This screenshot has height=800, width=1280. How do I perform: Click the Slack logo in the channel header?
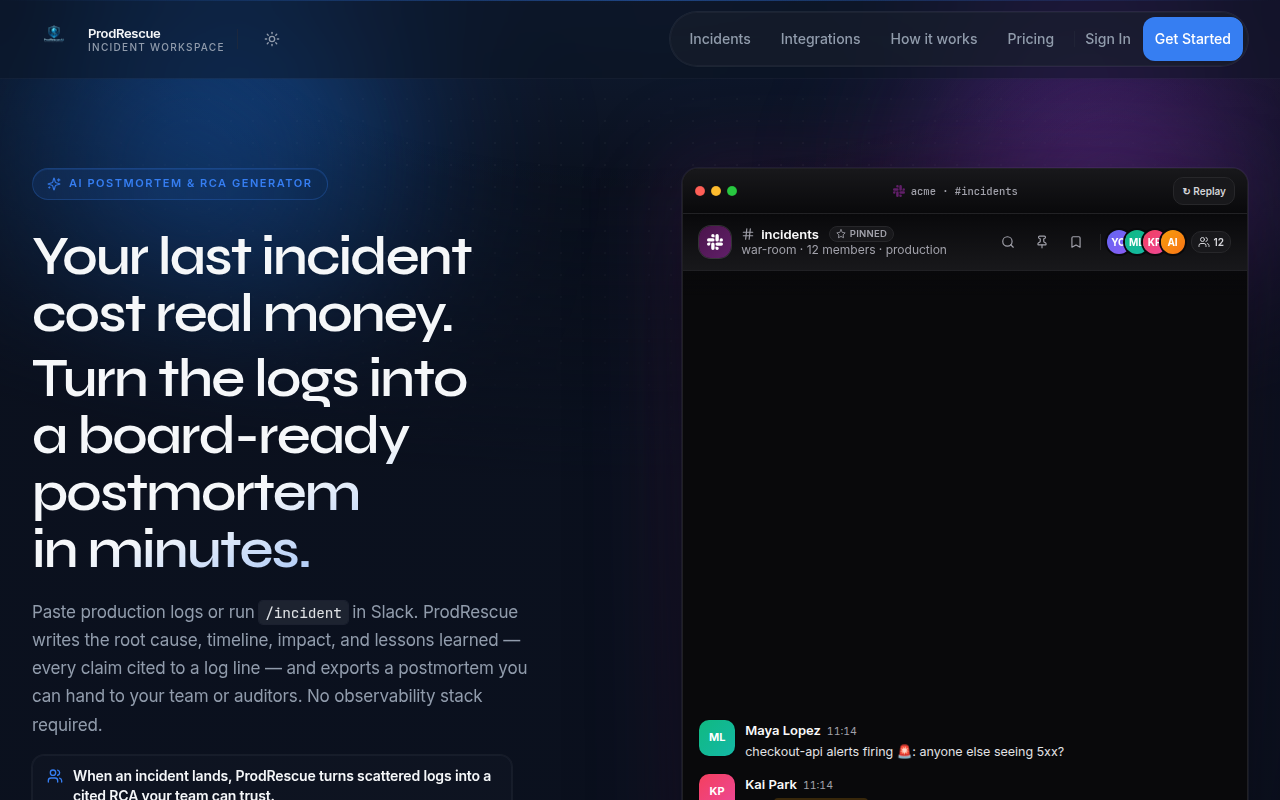tap(715, 242)
